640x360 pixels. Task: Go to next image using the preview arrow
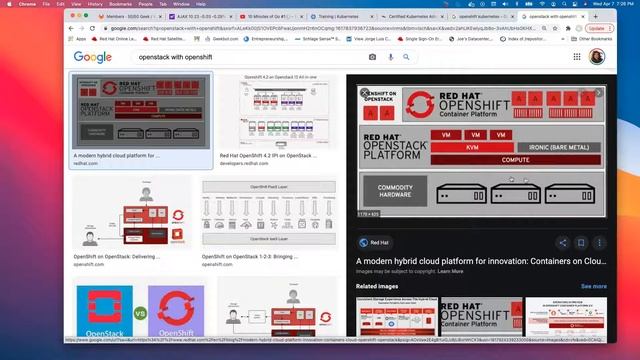599,93
